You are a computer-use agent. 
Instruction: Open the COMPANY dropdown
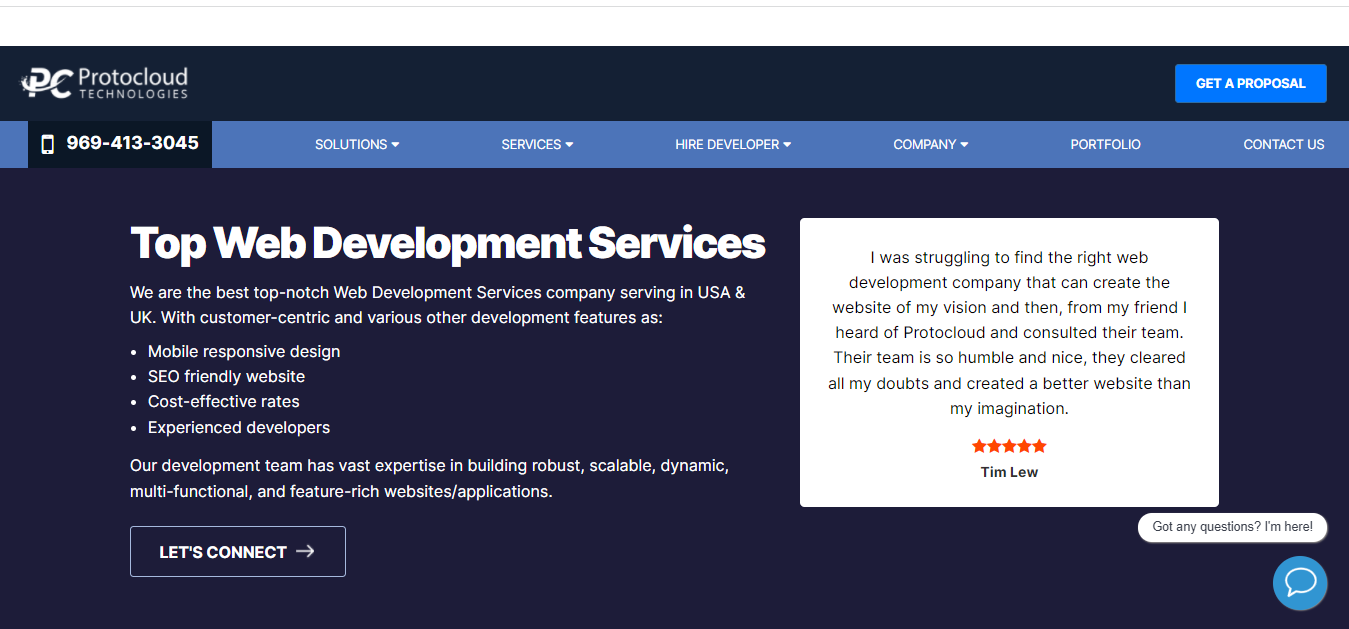click(930, 144)
